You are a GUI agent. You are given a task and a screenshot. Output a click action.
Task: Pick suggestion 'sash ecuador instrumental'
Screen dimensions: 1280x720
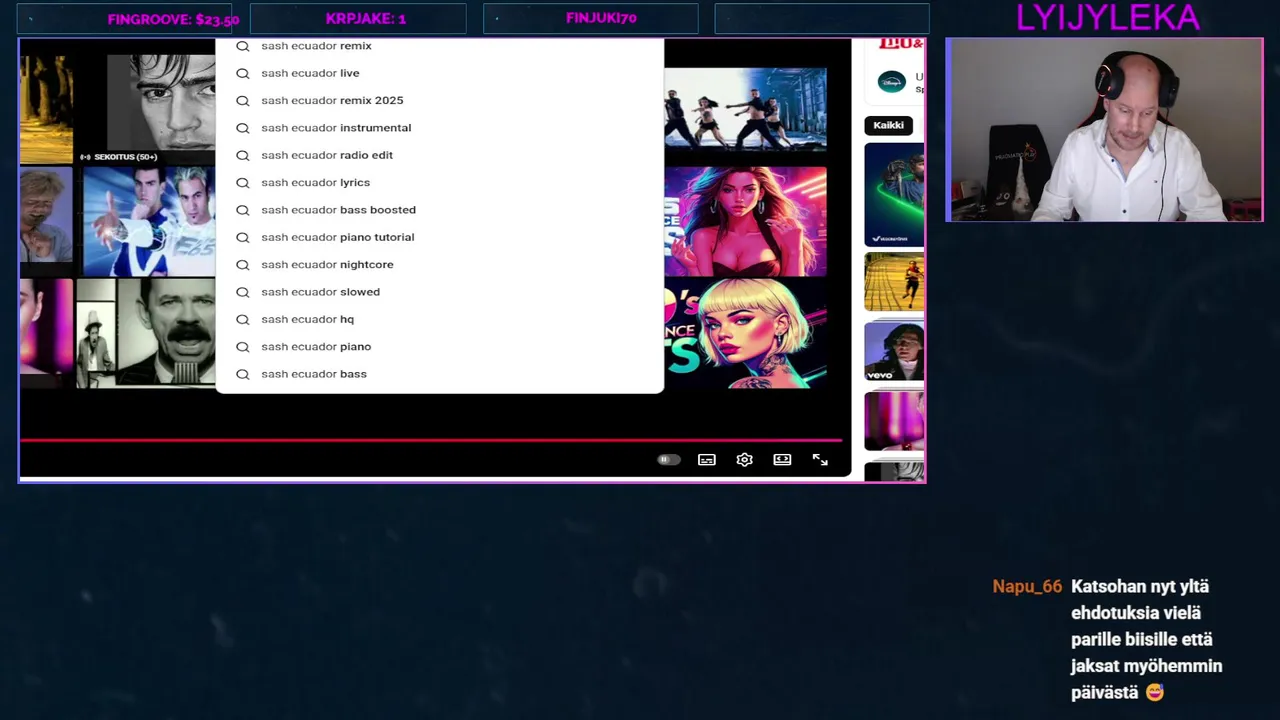tap(440, 128)
